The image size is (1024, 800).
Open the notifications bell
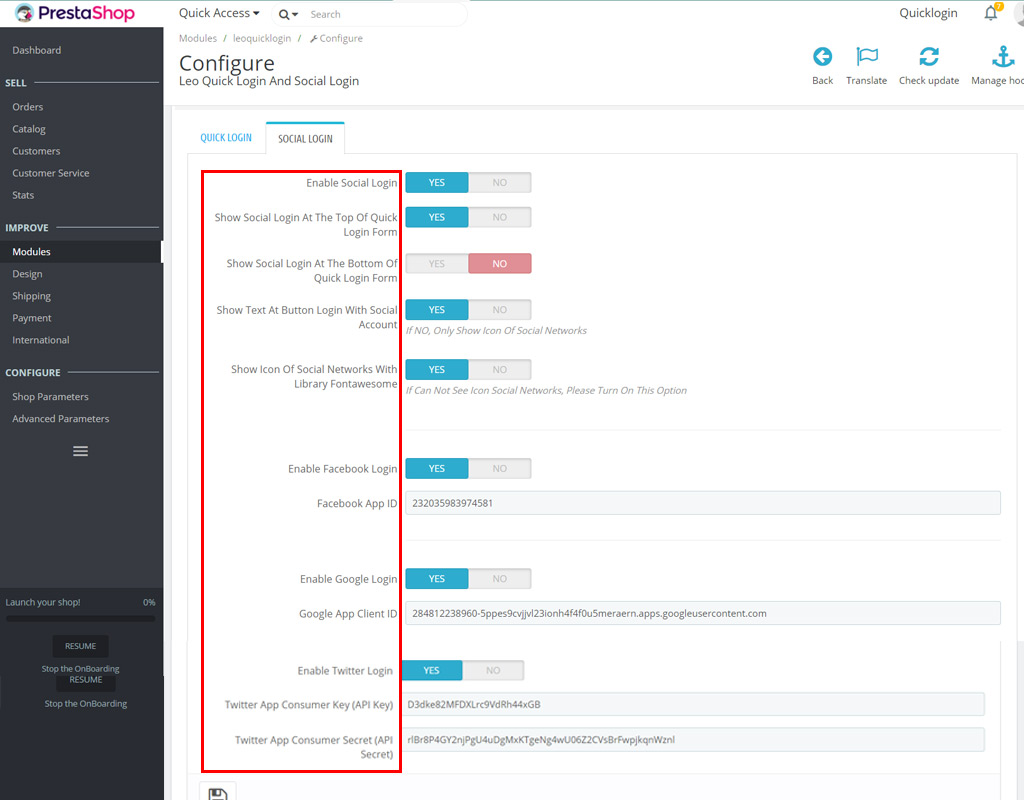tap(991, 12)
